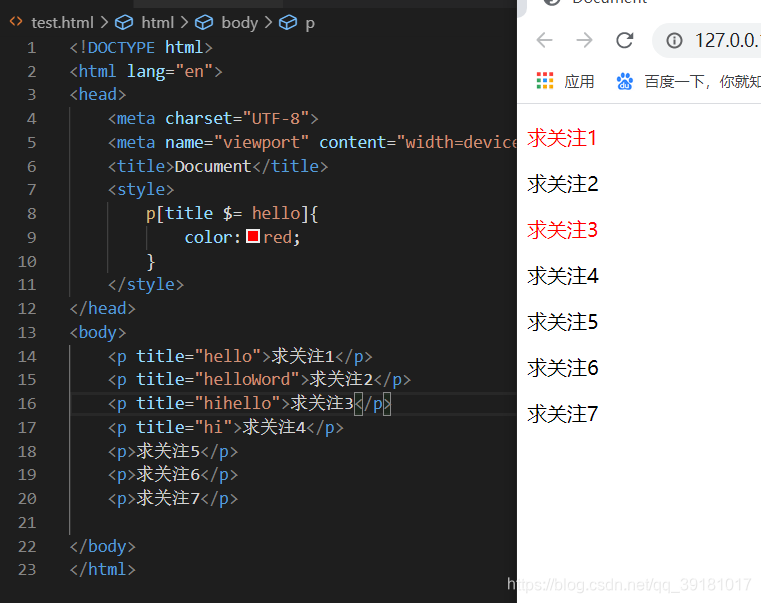Click the <html lang="en"> code line
Screen dimensions: 761x603
pos(146,71)
